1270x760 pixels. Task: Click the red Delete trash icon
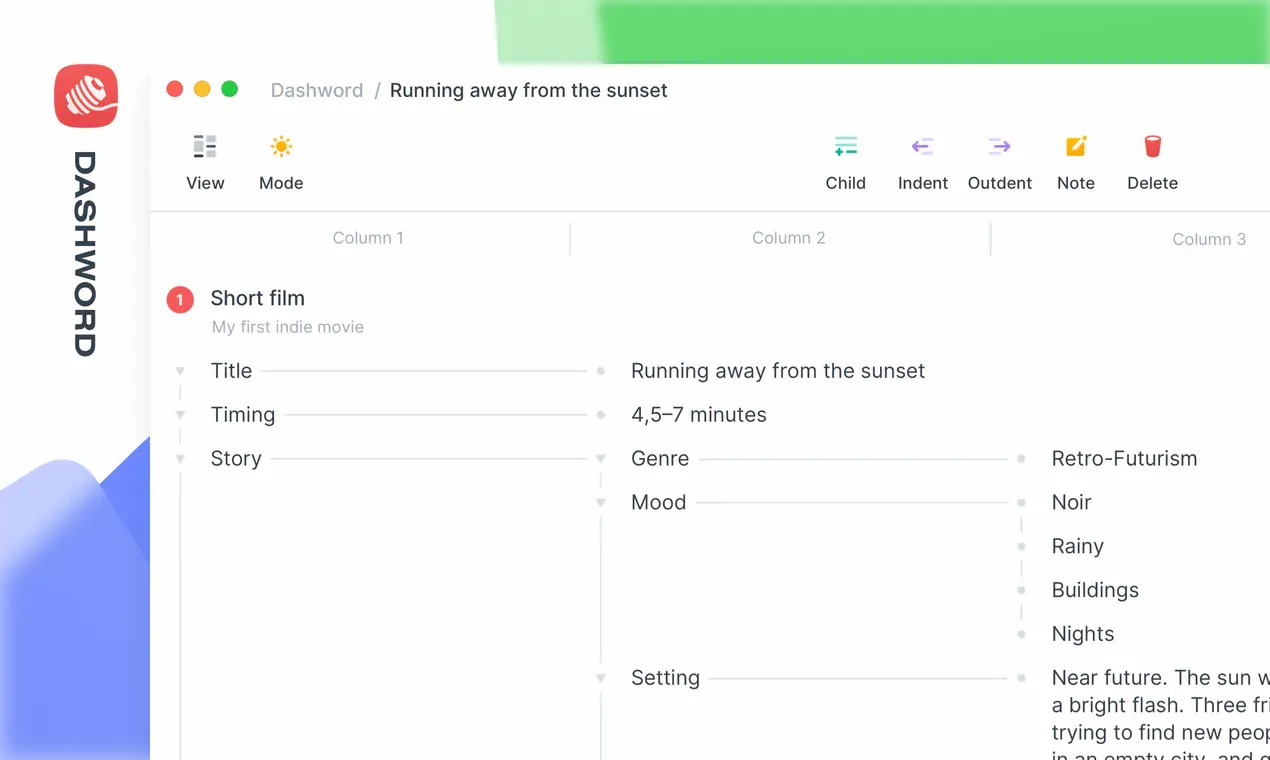pyautogui.click(x=1152, y=147)
